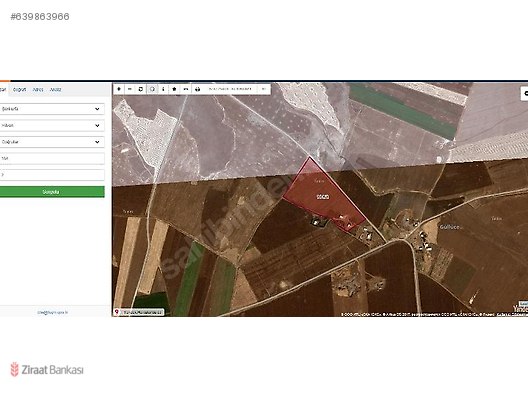Image resolution: width=528 pixels, height=396 pixels.
Task: Click the search icon at map's right edge
Action: (525, 93)
